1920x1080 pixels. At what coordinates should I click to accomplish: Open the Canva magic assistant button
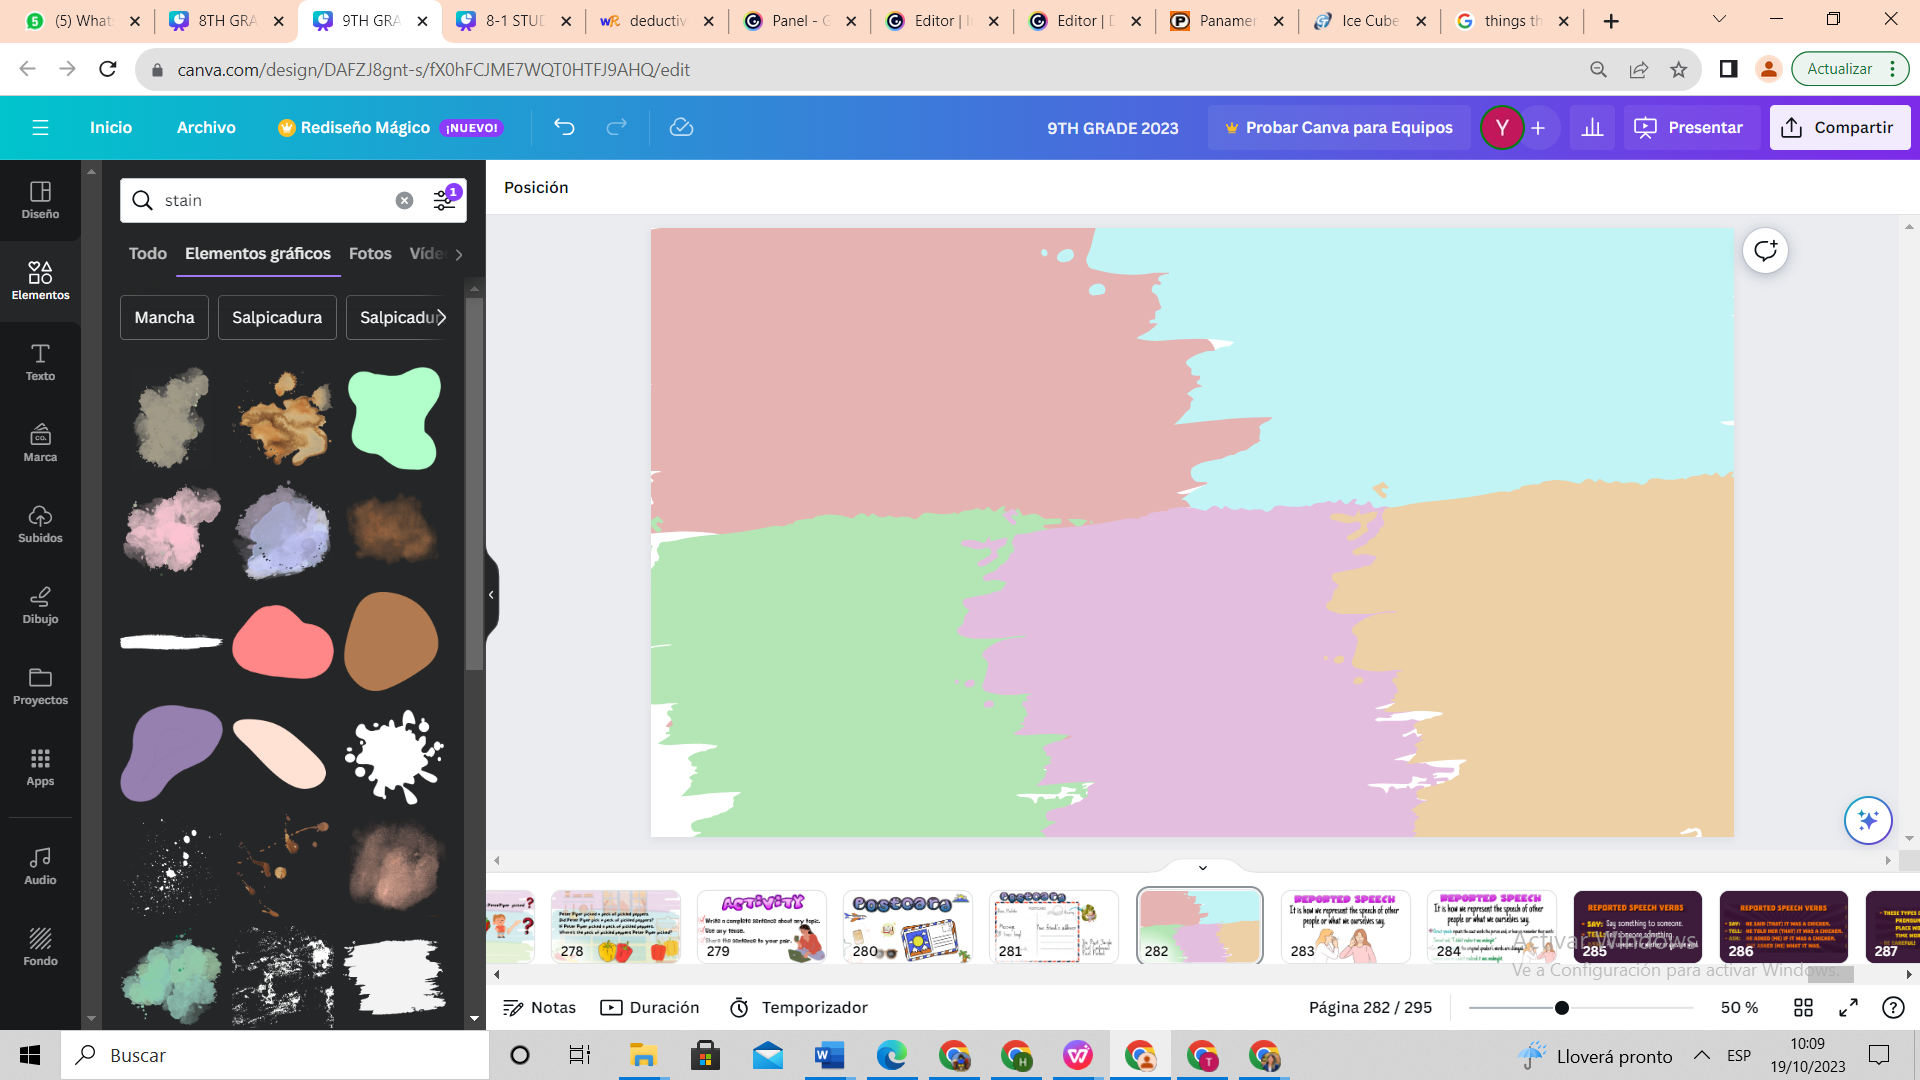click(x=1867, y=820)
